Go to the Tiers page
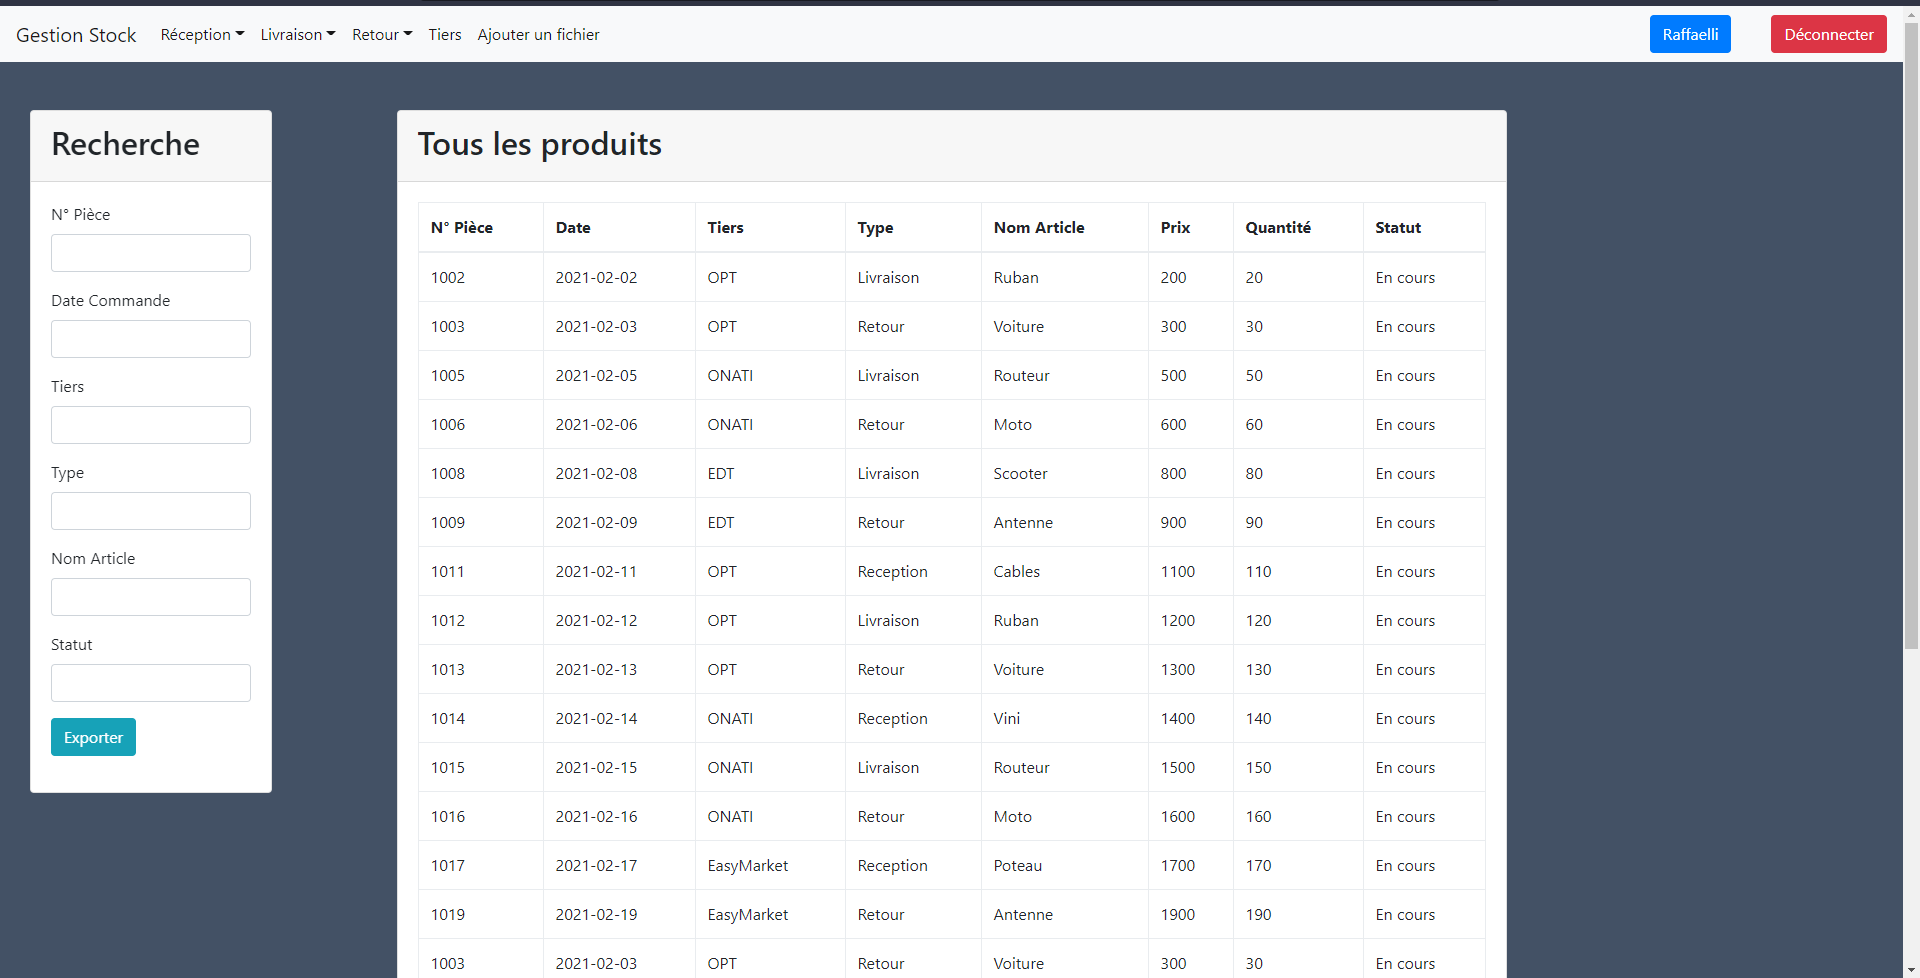Image resolution: width=1920 pixels, height=978 pixels. tap(445, 34)
